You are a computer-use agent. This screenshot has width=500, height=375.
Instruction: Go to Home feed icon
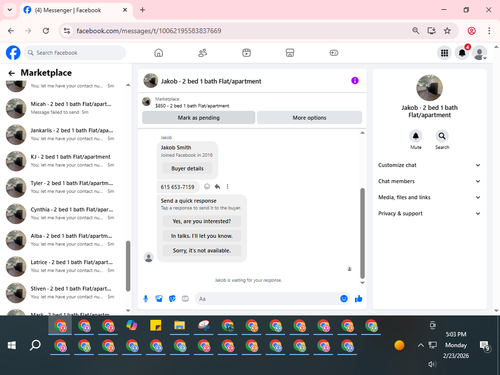(159, 53)
